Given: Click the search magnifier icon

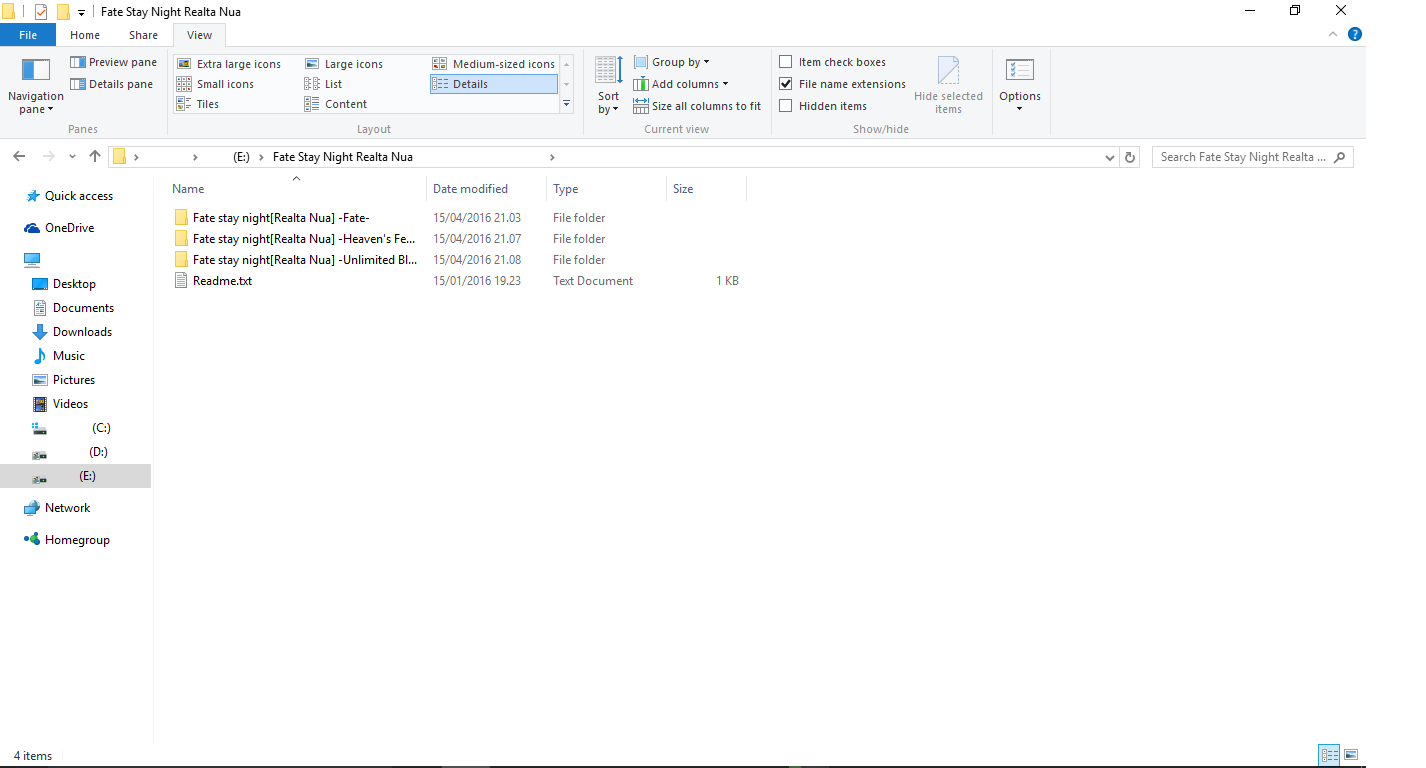Looking at the screenshot, I should coord(1340,157).
